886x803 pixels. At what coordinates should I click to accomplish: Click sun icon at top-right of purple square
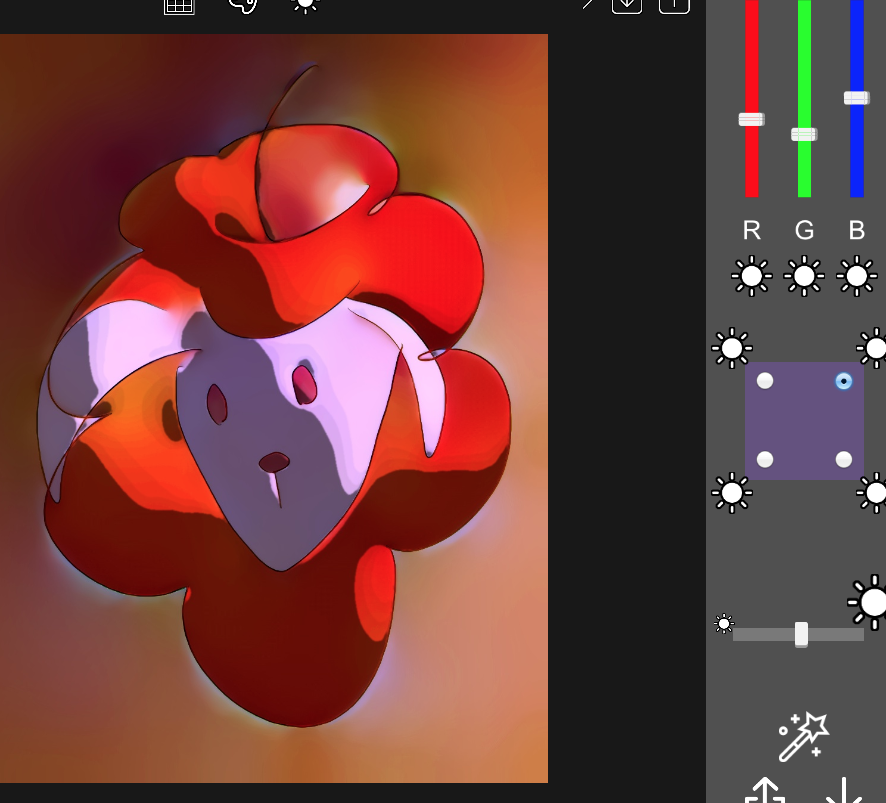click(874, 348)
